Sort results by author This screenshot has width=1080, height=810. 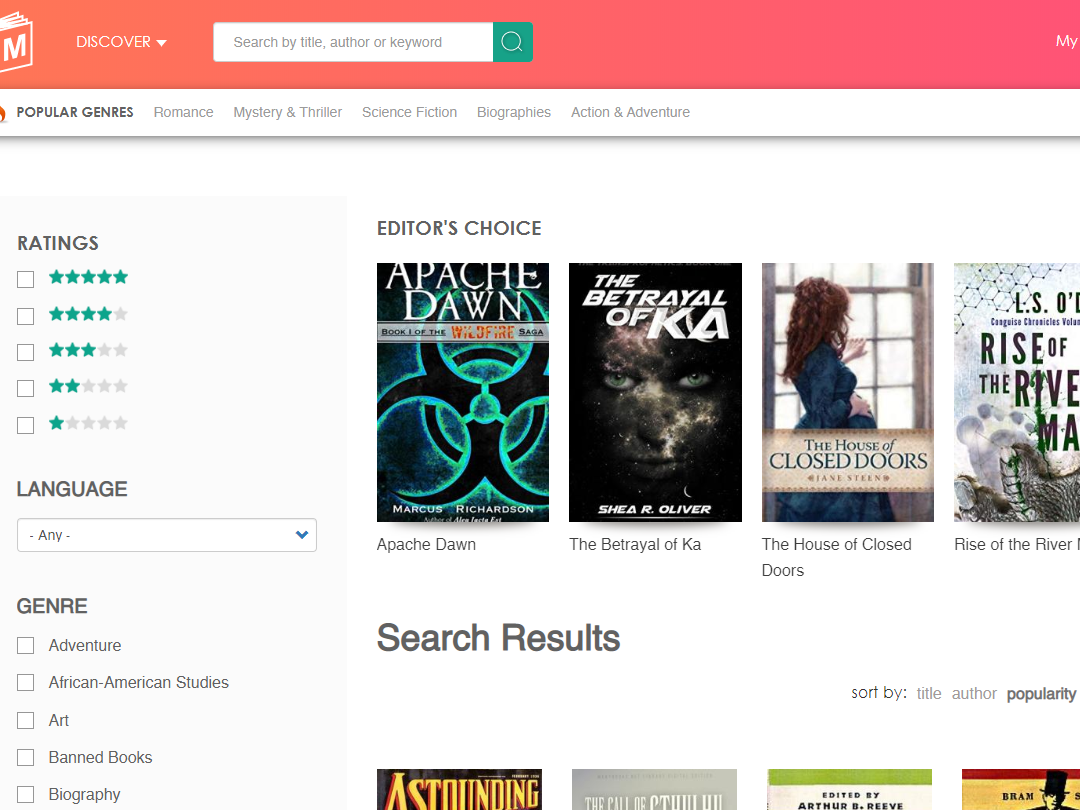tap(974, 693)
